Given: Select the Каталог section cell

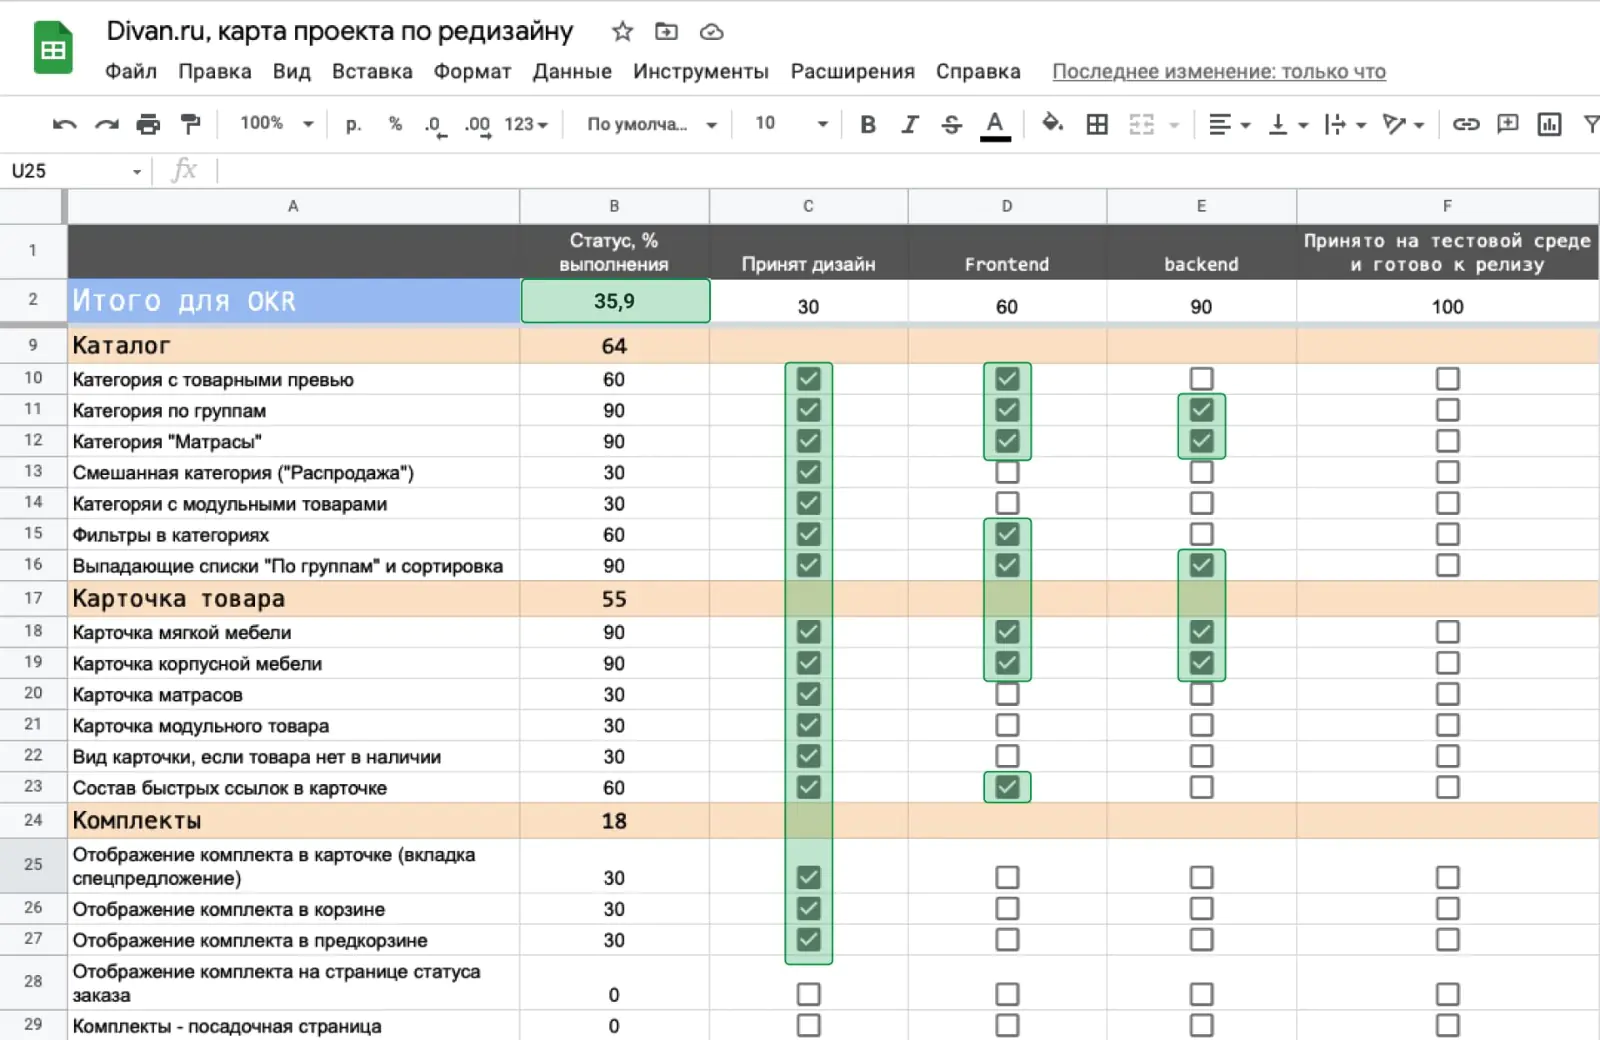Looking at the screenshot, I should pyautogui.click(x=293, y=346).
